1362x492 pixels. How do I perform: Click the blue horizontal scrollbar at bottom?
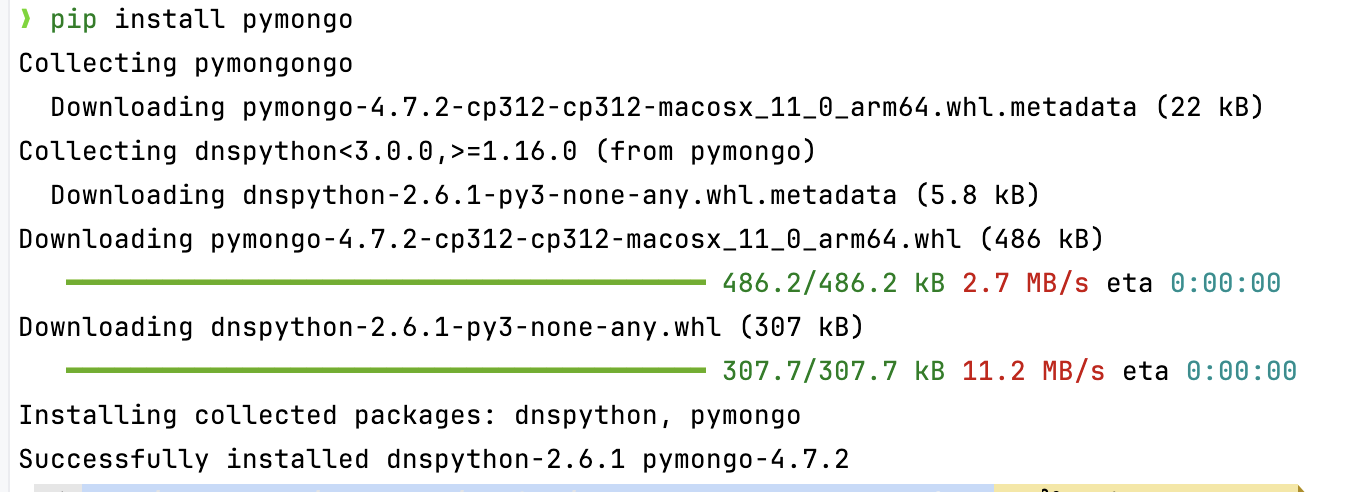tap(538, 488)
